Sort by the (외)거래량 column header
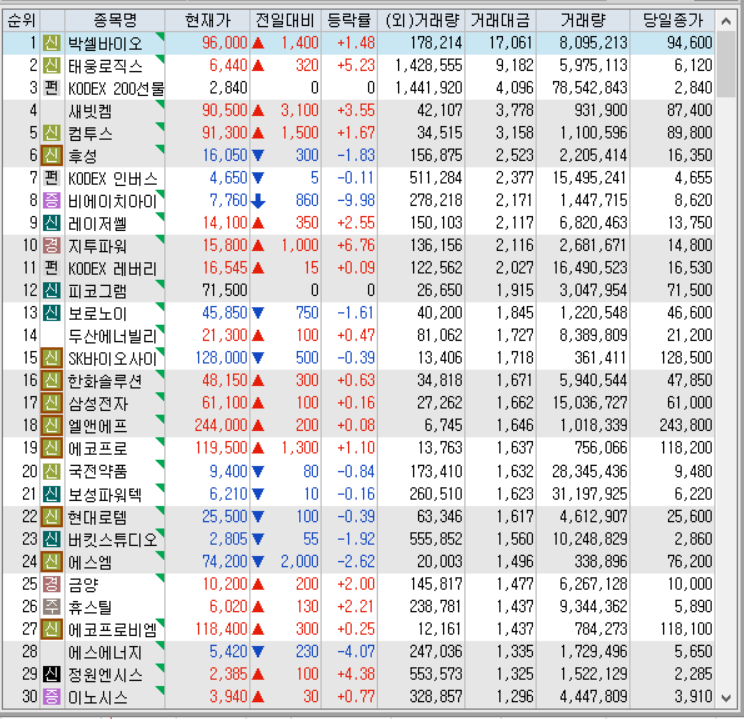Viewport: 744px width, 719px height. [421, 20]
